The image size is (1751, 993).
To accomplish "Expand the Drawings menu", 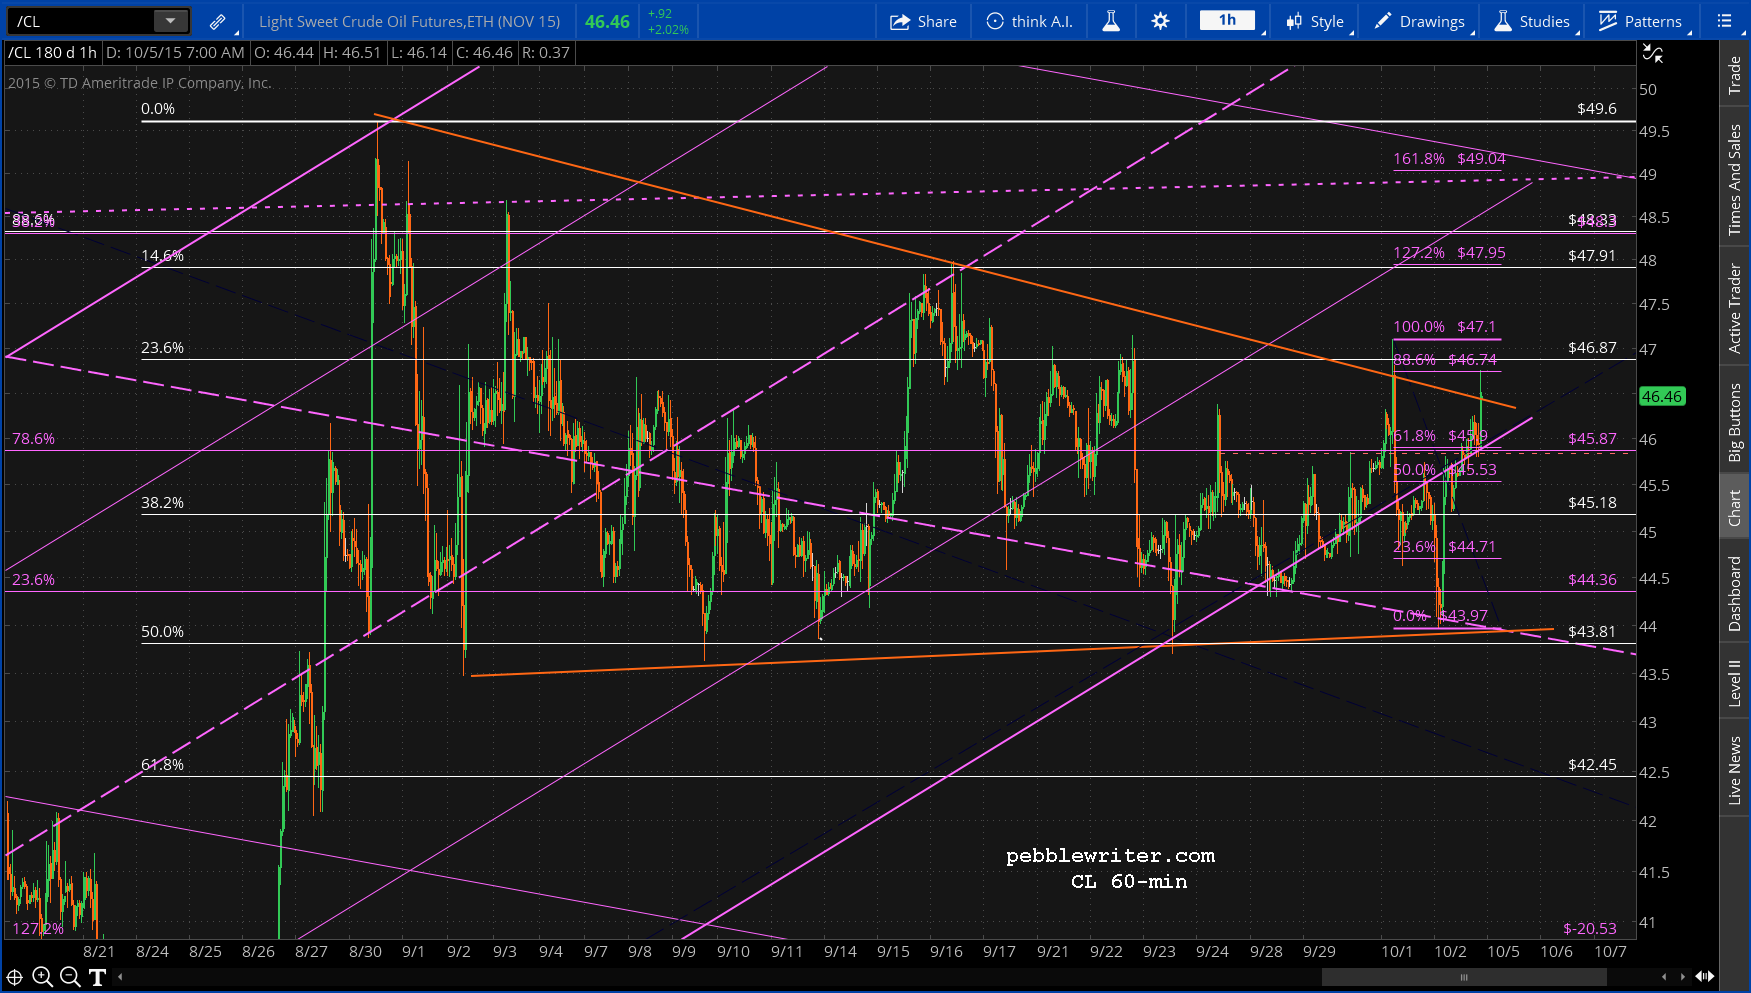I will coord(1420,21).
